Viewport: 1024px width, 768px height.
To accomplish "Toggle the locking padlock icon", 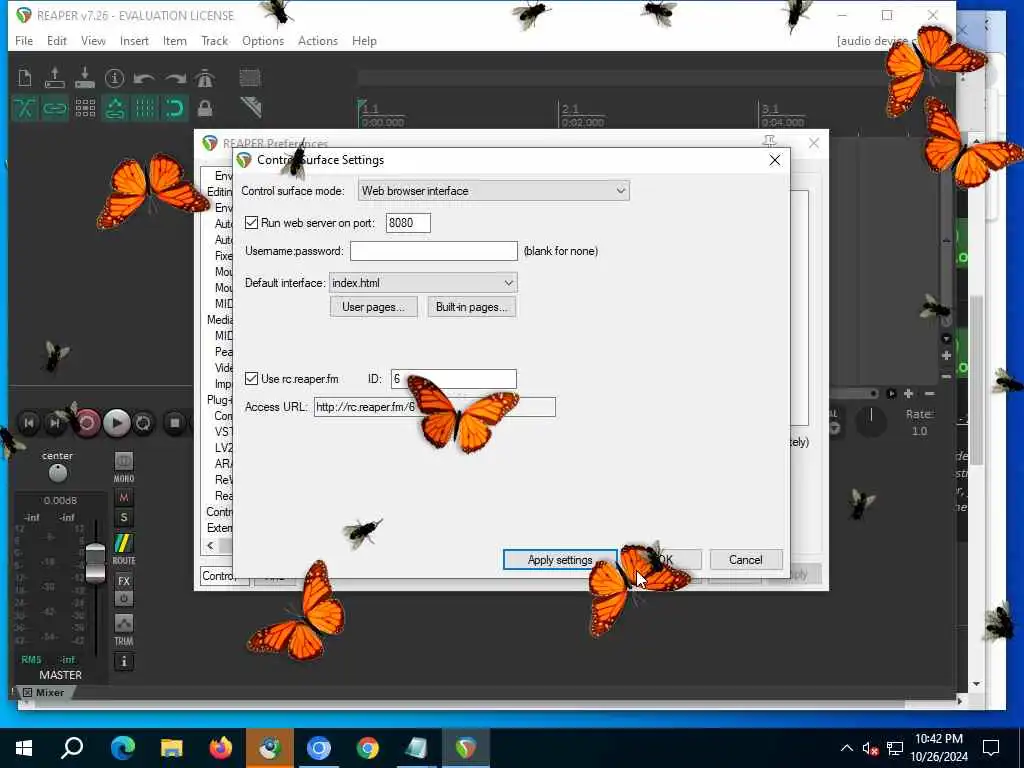I will coord(205,108).
